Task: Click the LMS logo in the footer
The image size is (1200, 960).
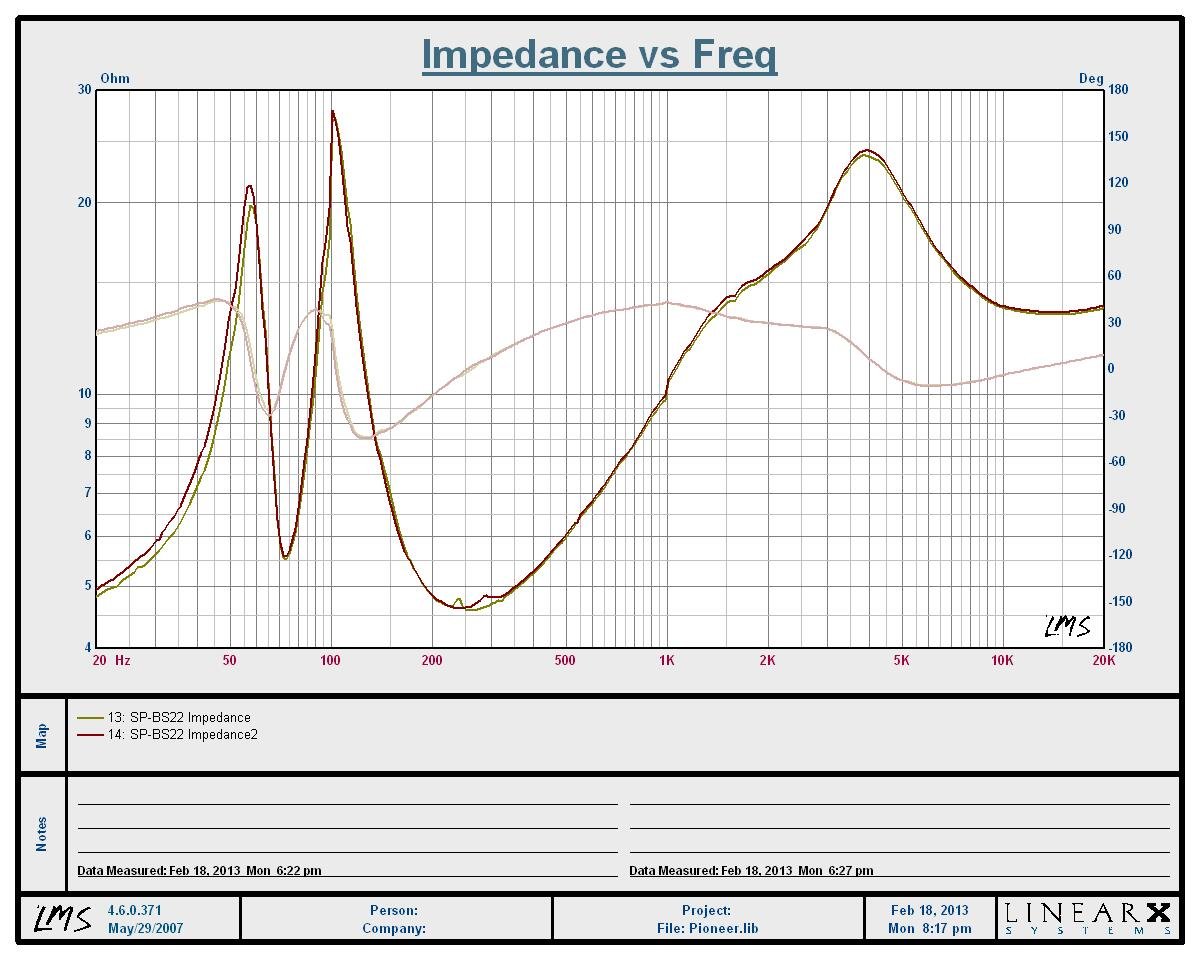Action: click(x=62, y=918)
